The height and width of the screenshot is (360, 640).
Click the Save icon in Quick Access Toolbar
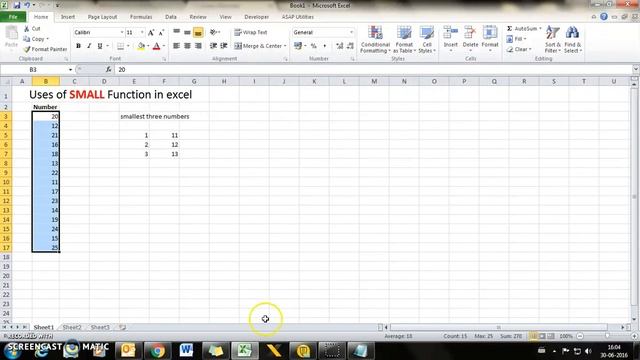click(x=17, y=5)
